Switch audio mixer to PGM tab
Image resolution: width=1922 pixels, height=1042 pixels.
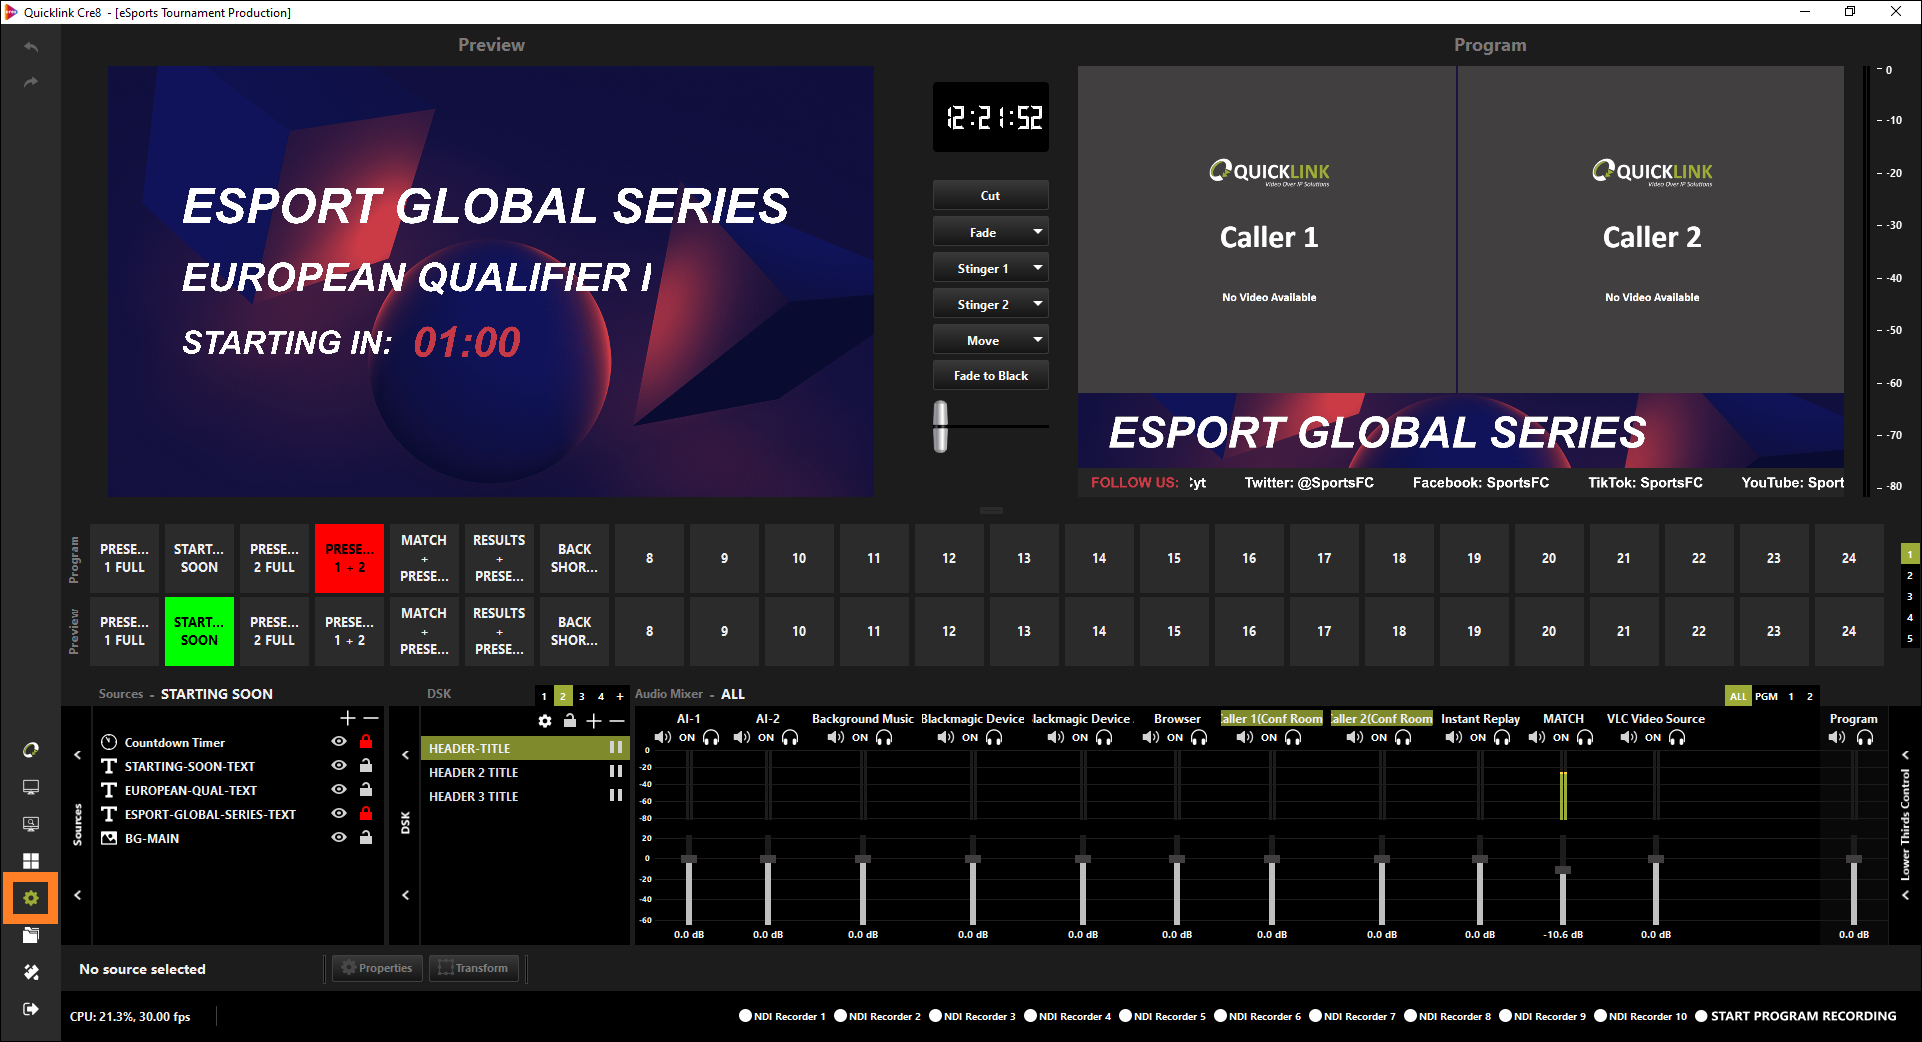click(1766, 696)
